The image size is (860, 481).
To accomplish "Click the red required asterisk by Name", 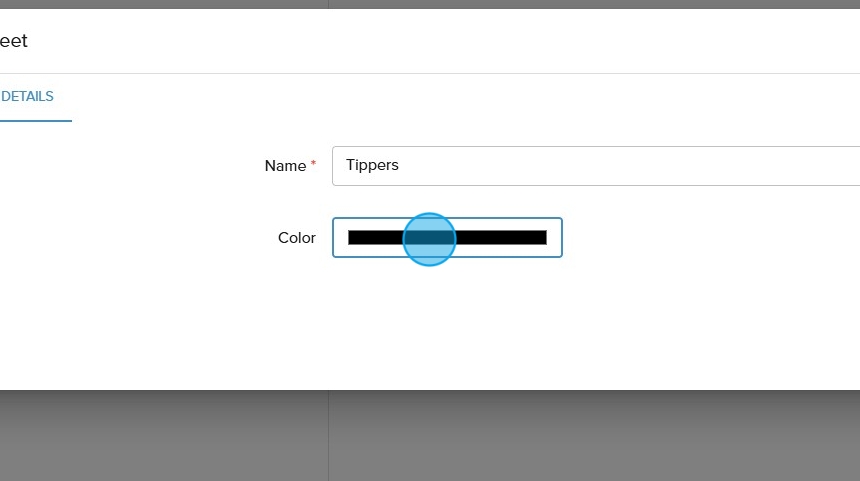I will pyautogui.click(x=313, y=163).
